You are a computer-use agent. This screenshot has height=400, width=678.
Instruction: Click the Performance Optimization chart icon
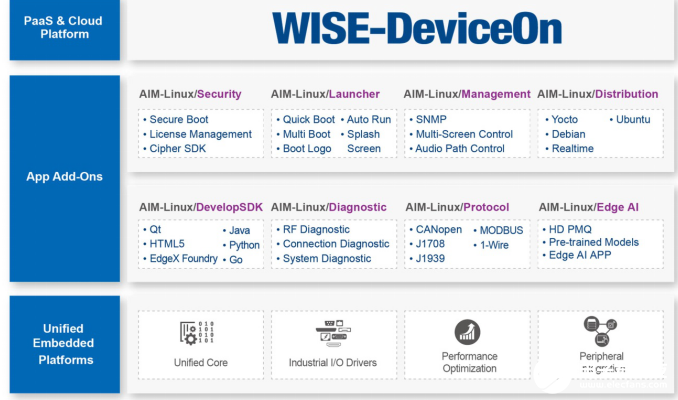(467, 332)
